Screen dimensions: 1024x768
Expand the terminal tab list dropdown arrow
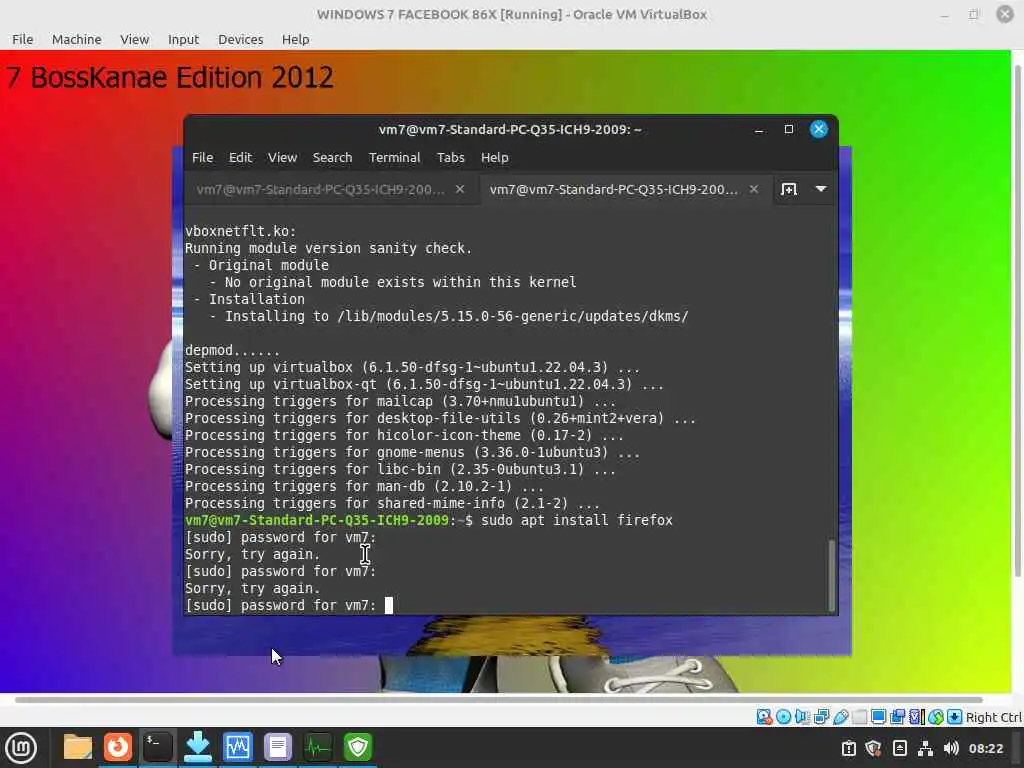pos(821,189)
